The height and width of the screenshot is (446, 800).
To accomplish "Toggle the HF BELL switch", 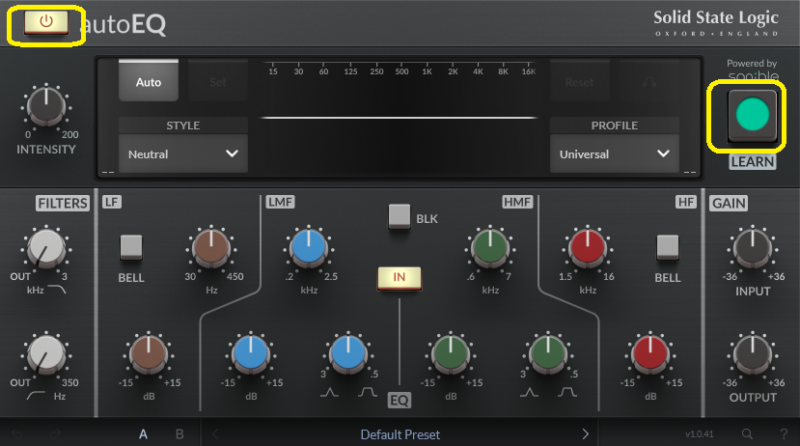I will click(667, 246).
